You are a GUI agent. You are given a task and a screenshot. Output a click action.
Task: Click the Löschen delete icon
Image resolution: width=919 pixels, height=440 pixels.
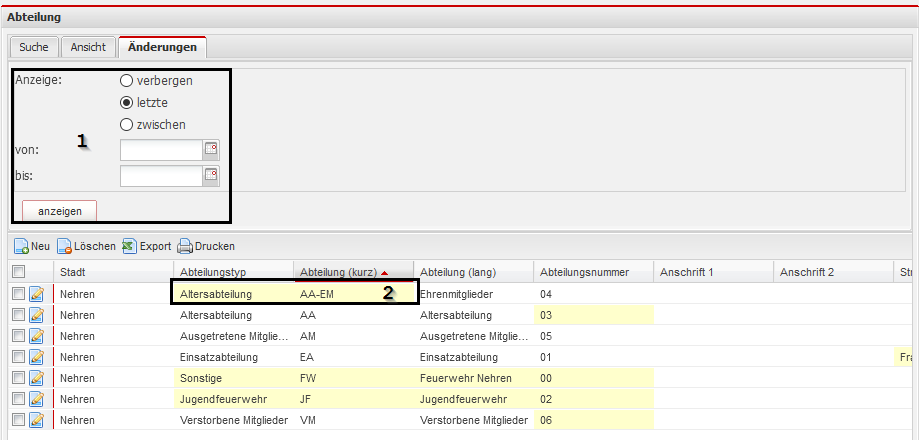click(x=65, y=246)
